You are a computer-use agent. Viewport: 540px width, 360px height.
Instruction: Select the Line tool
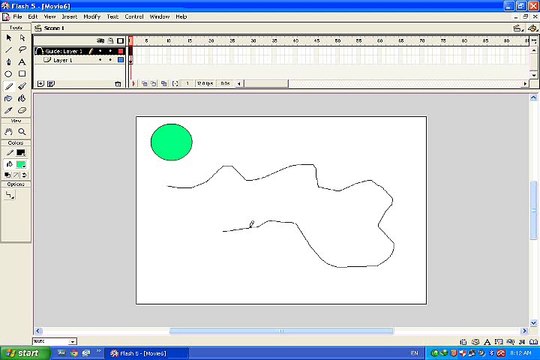[x=9, y=50]
